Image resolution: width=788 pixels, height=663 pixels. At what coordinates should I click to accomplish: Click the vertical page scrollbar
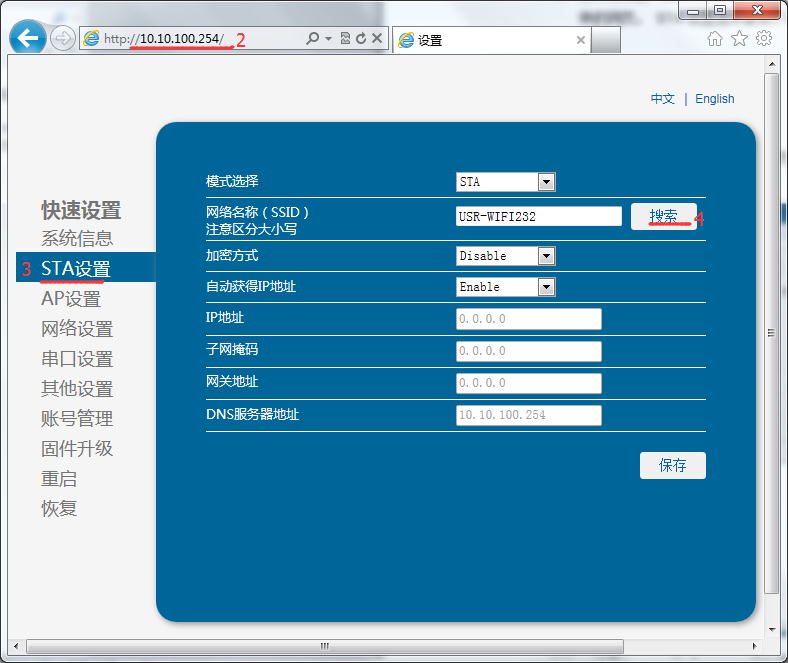(x=770, y=332)
